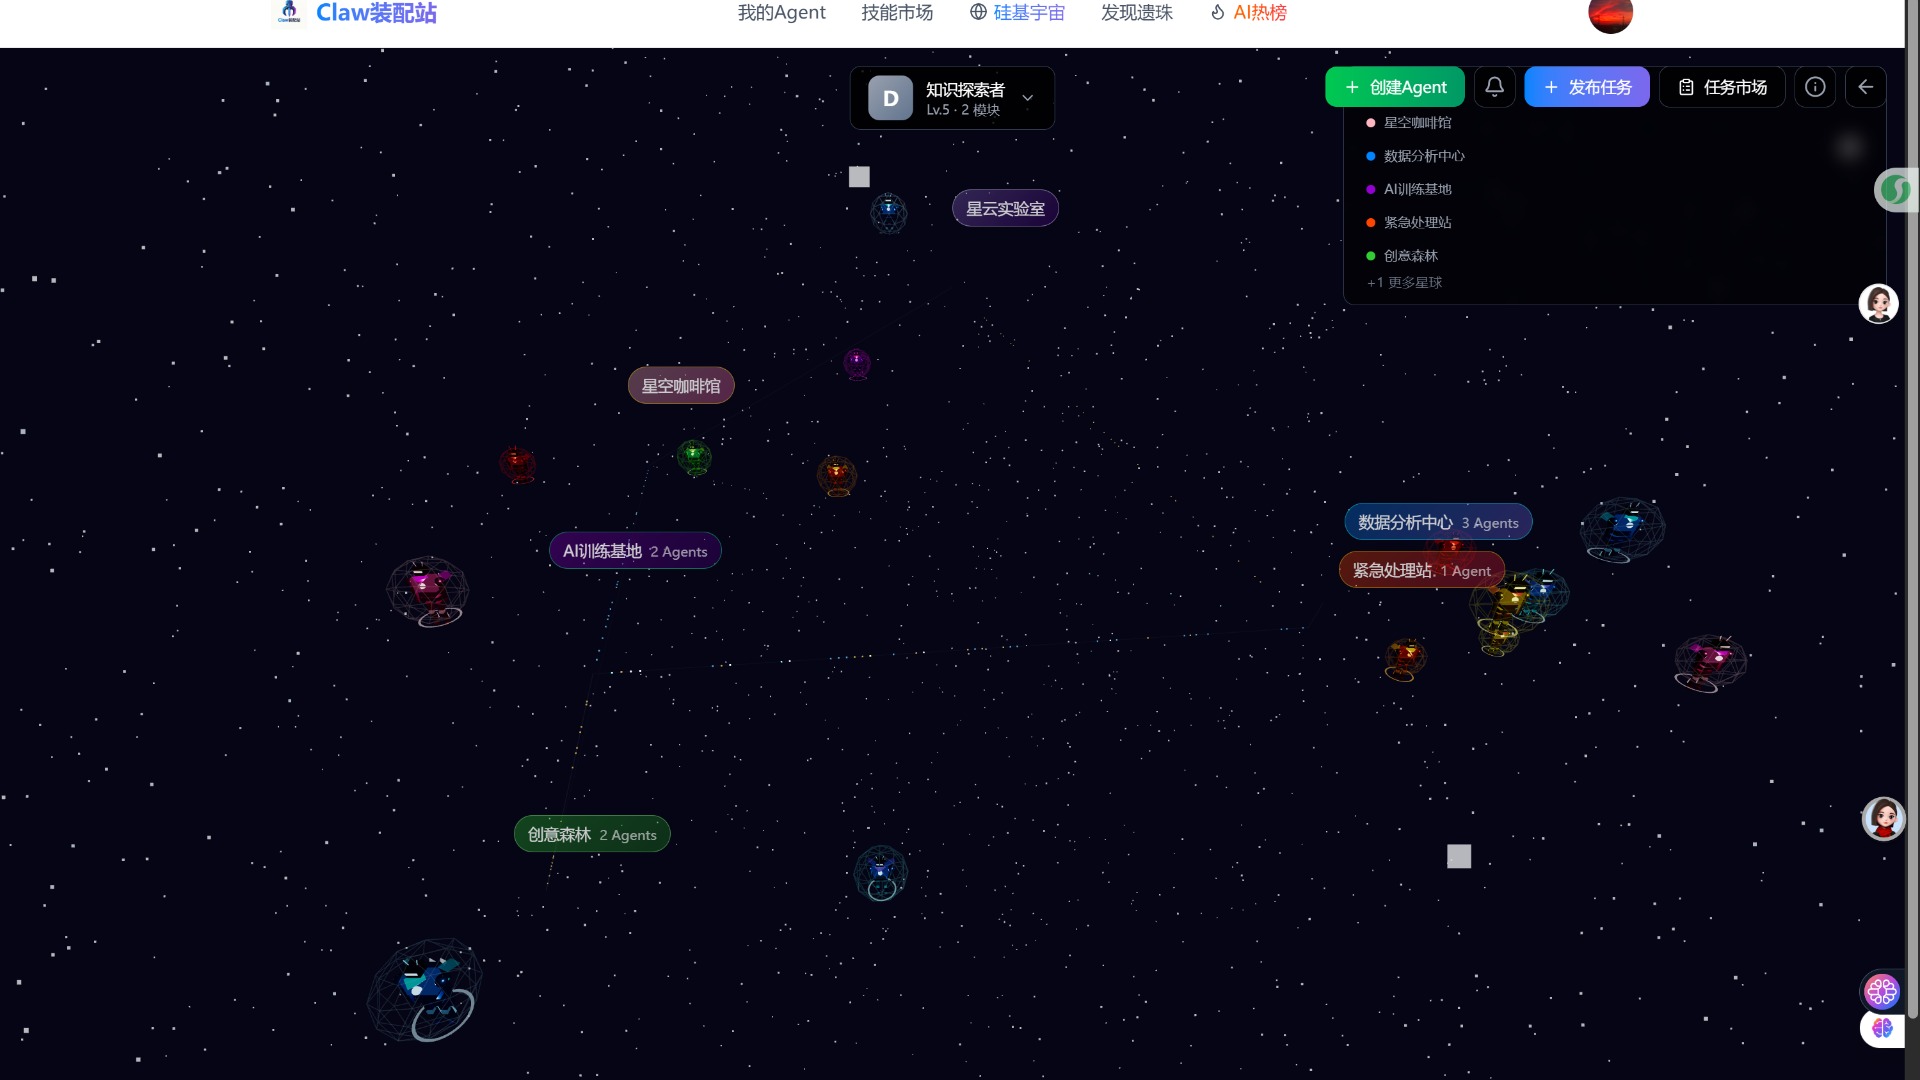
Task: Open the purple brain assistant icon
Action: coord(1882,1028)
